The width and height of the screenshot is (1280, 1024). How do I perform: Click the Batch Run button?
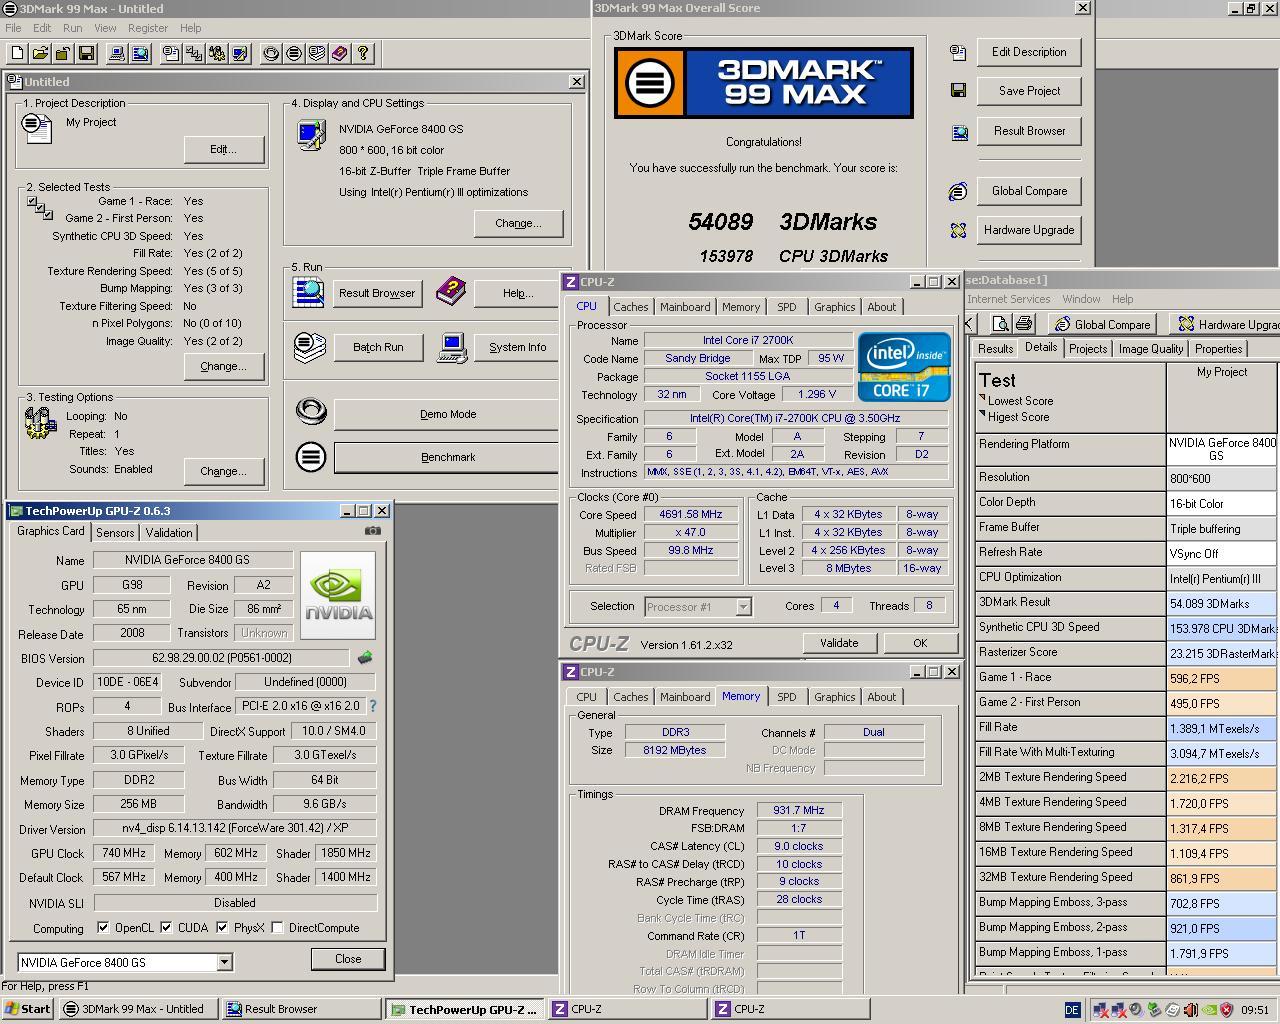click(x=378, y=347)
